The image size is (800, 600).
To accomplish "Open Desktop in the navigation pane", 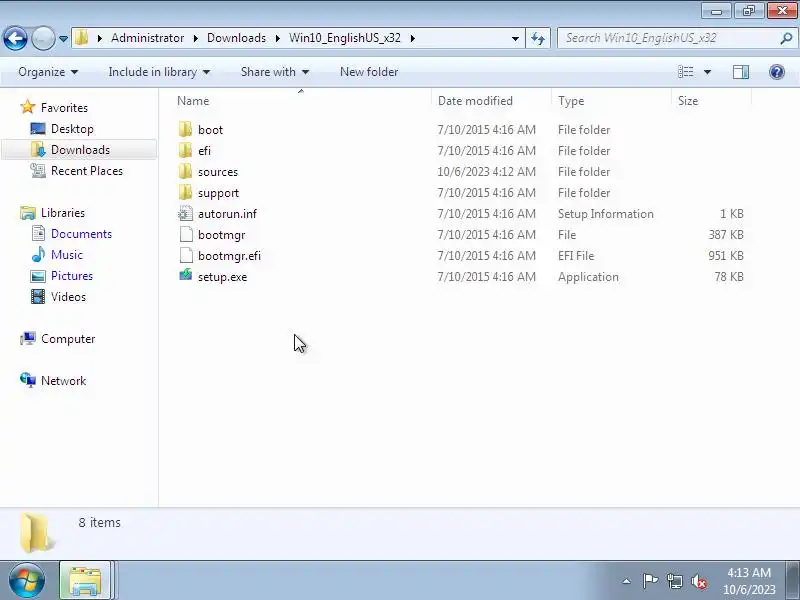I will coord(72,129).
